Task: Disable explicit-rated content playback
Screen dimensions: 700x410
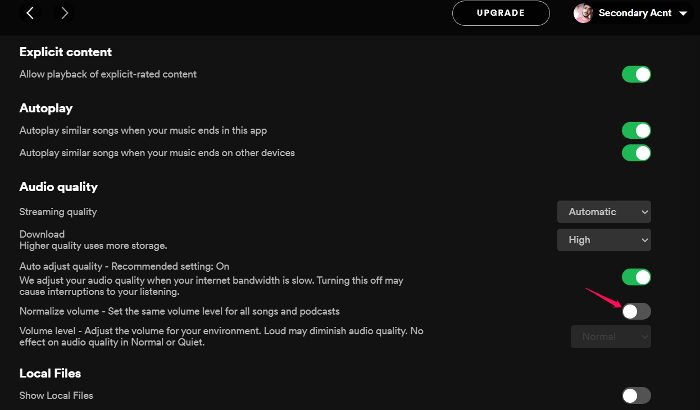Action: coord(636,74)
